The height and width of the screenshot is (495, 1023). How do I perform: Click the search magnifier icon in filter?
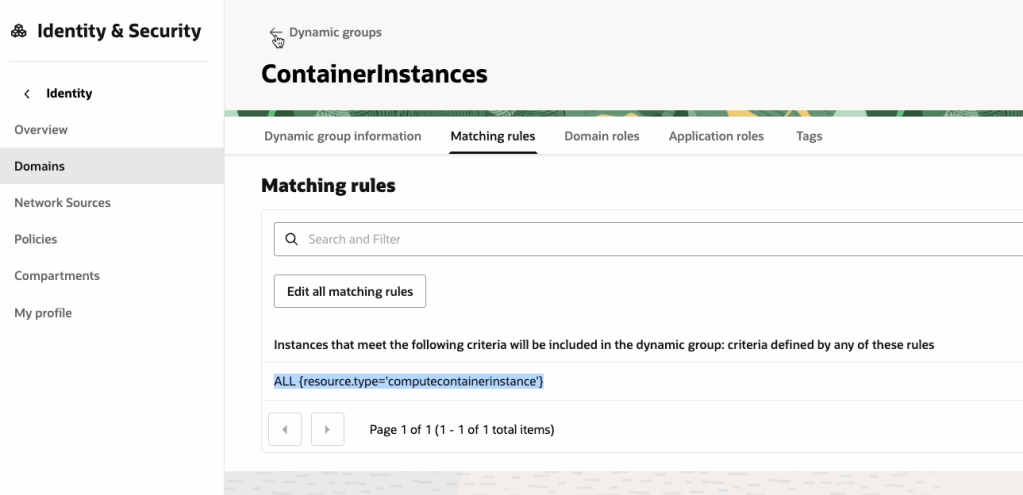click(292, 240)
